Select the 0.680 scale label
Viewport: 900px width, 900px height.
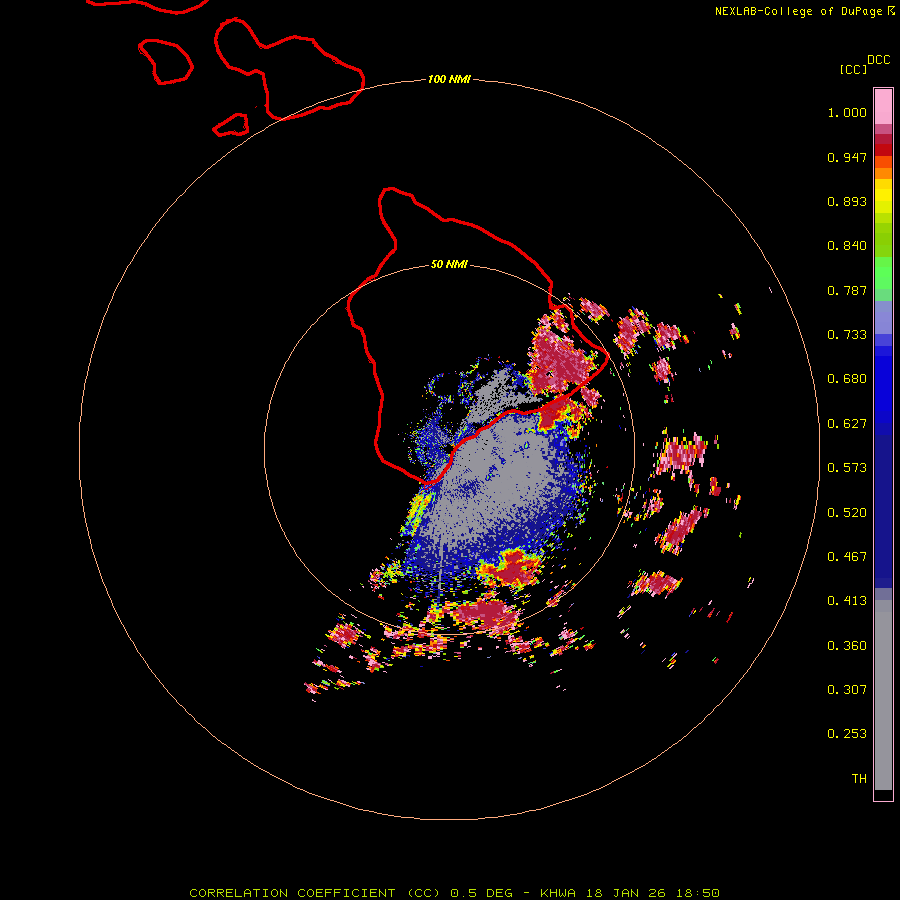point(847,379)
